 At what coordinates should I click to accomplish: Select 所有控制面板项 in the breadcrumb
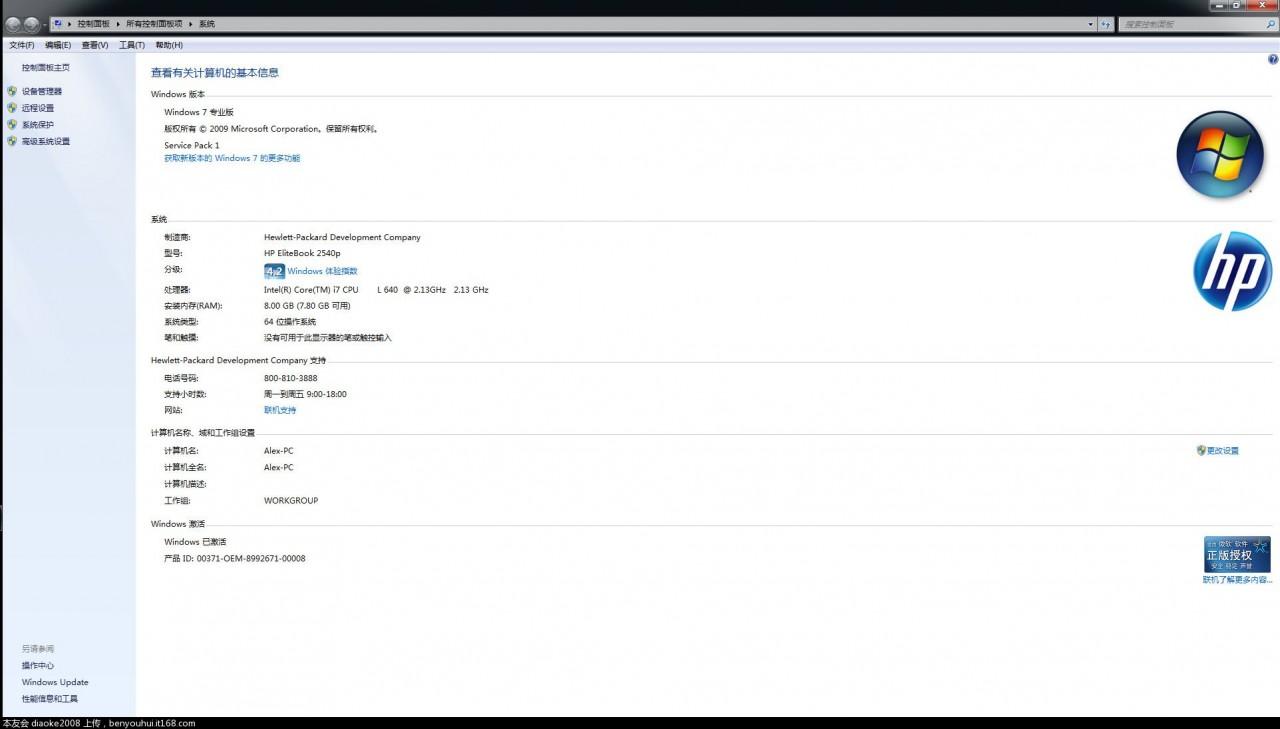click(154, 24)
